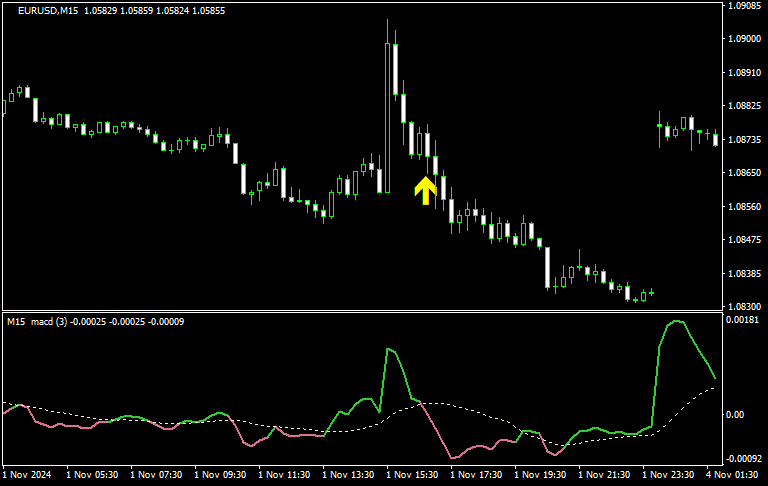Image resolution: width=768 pixels, height=486 pixels.
Task: Click the 1 Nov 15:30 time label
Action: [x=411, y=475]
